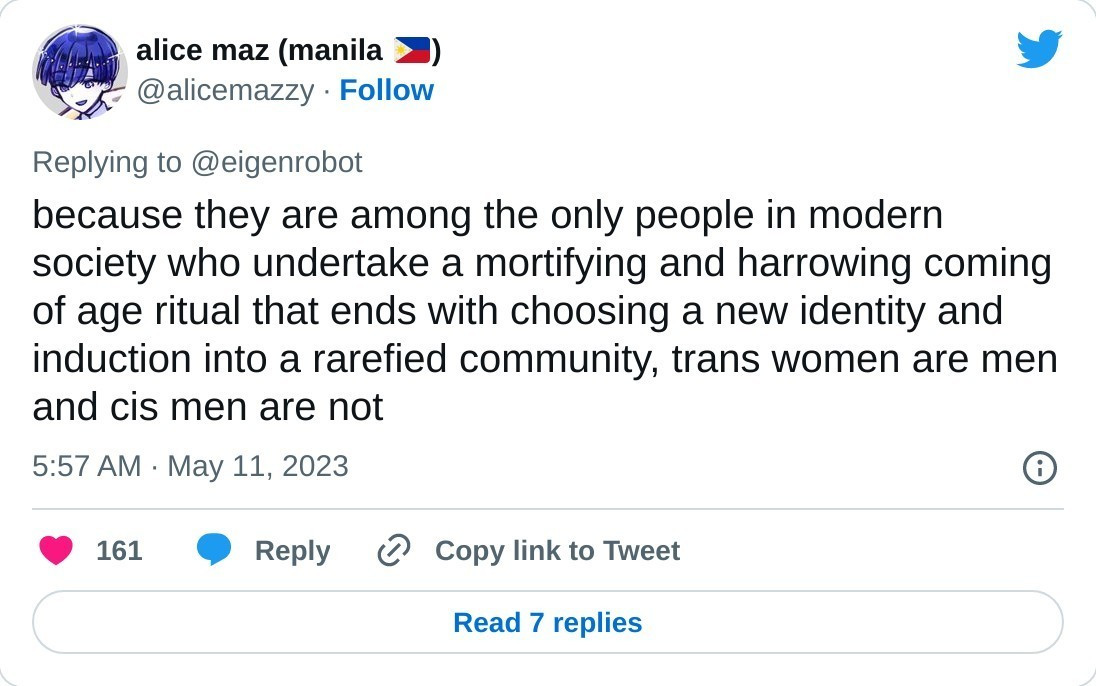The image size is (1096, 686).
Task: Select Copy link to Tweet
Action: click(557, 551)
